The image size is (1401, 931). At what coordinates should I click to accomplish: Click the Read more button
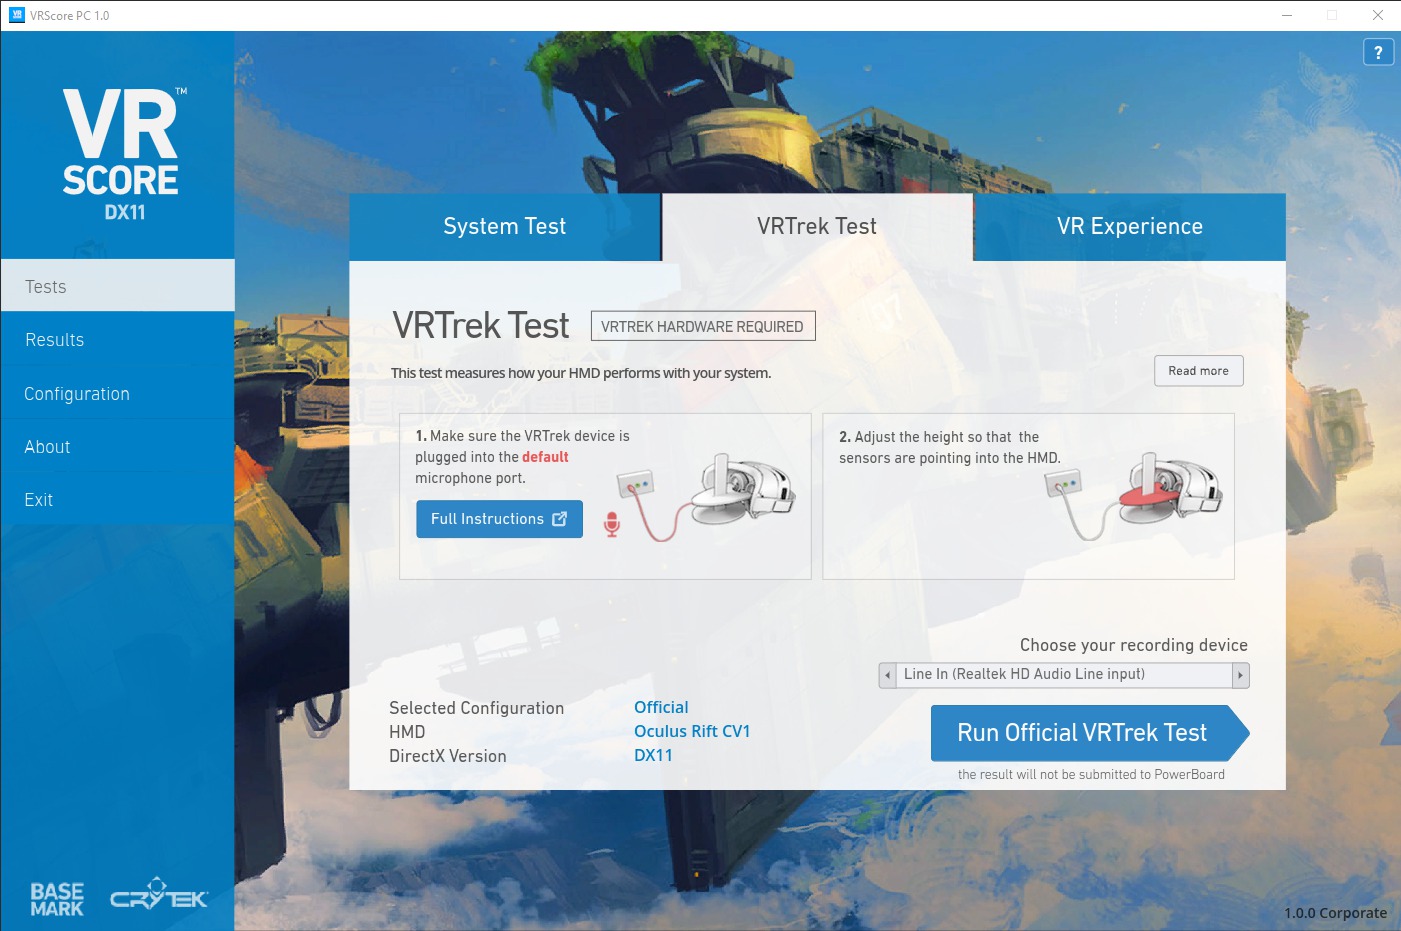click(x=1198, y=371)
